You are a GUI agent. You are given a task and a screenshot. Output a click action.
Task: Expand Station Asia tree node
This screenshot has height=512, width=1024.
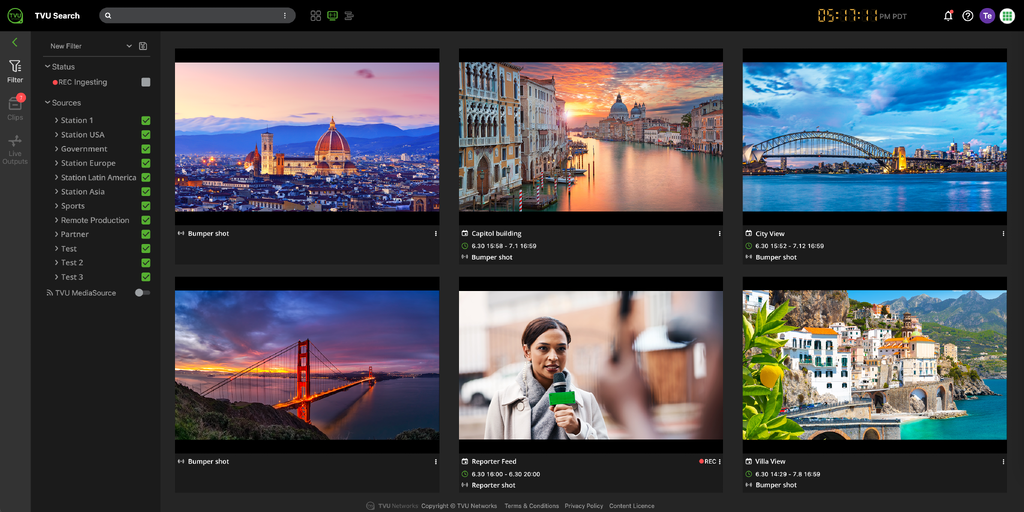tap(56, 192)
